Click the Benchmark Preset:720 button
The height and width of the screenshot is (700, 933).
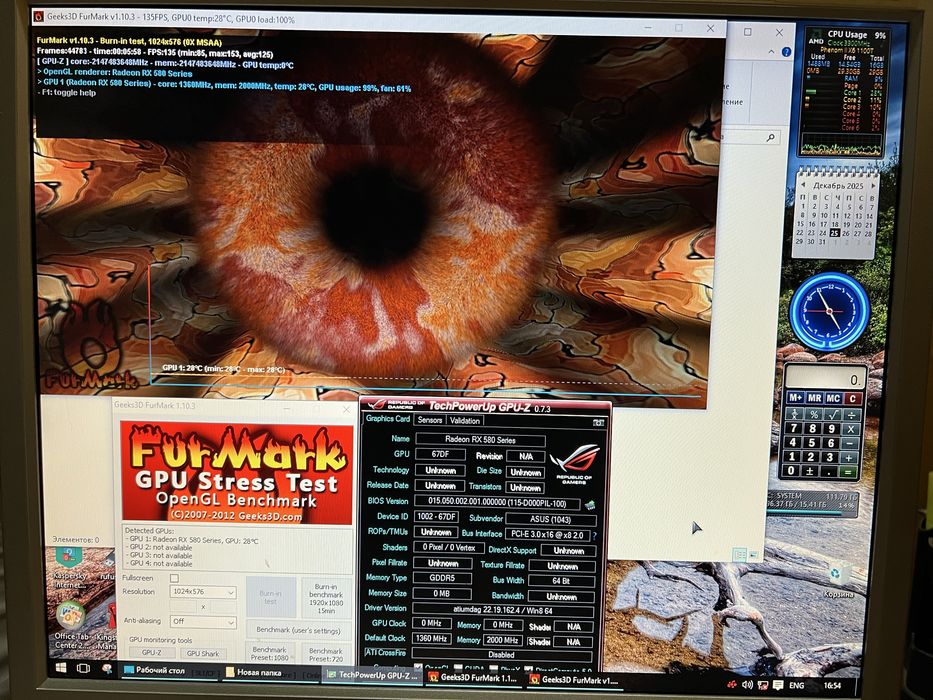[x=325, y=654]
